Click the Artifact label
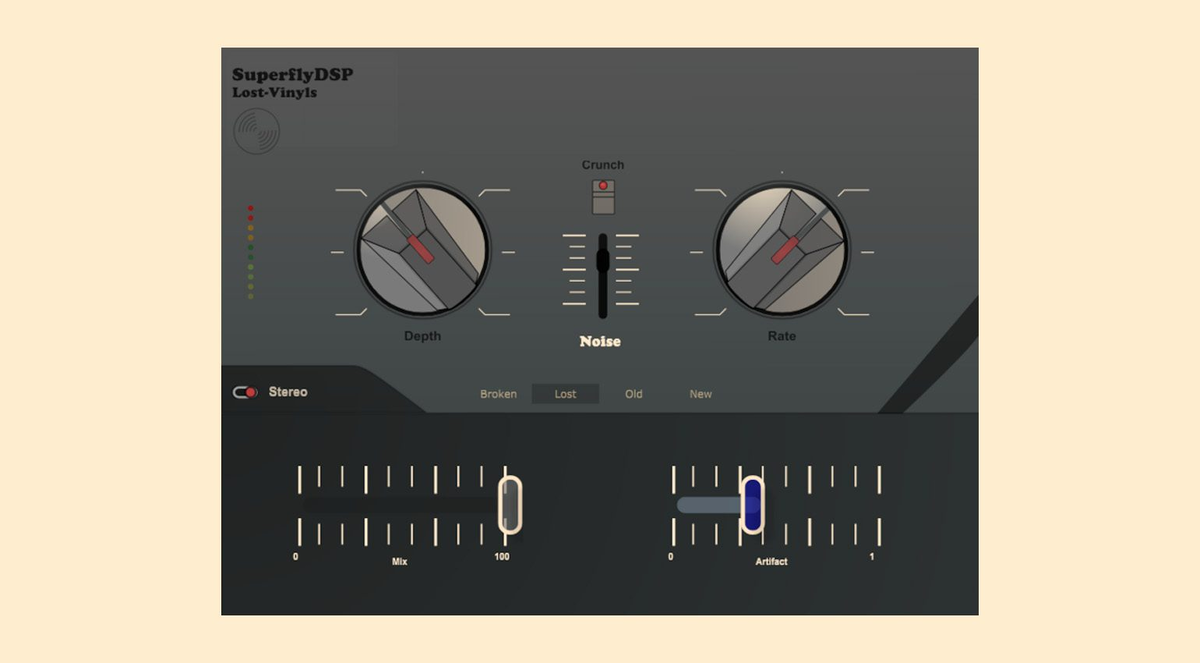Viewport: 1200px width, 663px height. [771, 562]
